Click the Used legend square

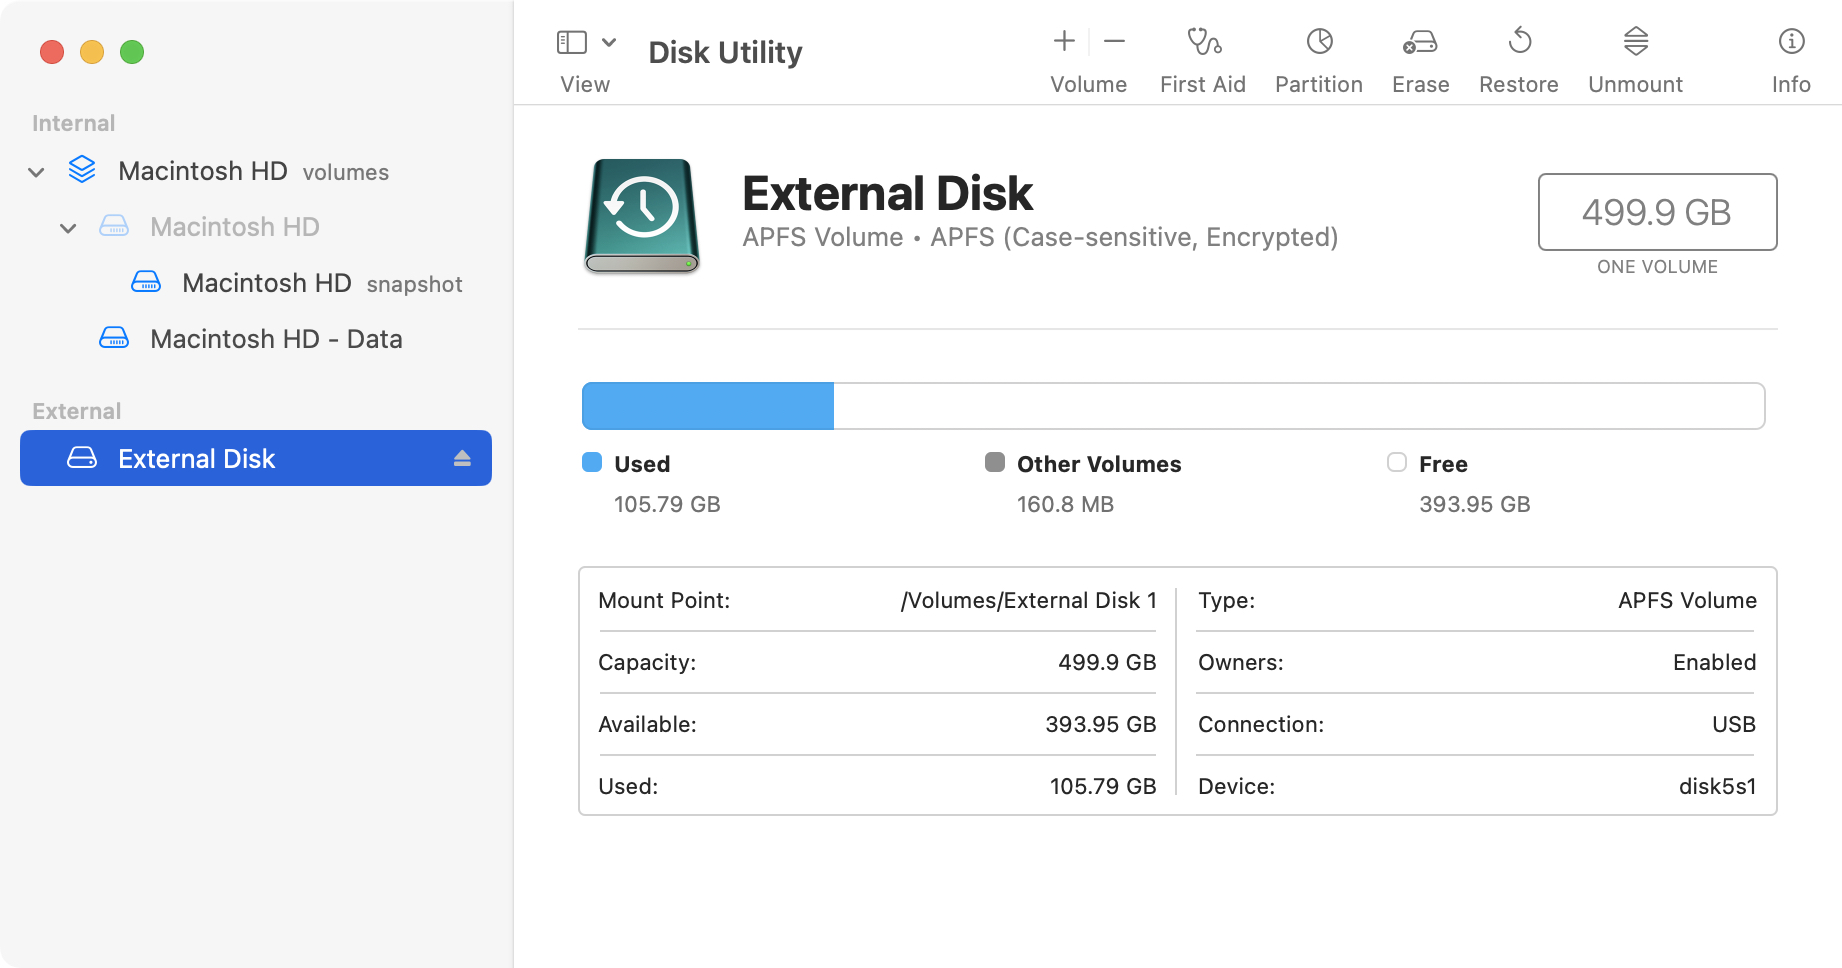[x=592, y=463]
